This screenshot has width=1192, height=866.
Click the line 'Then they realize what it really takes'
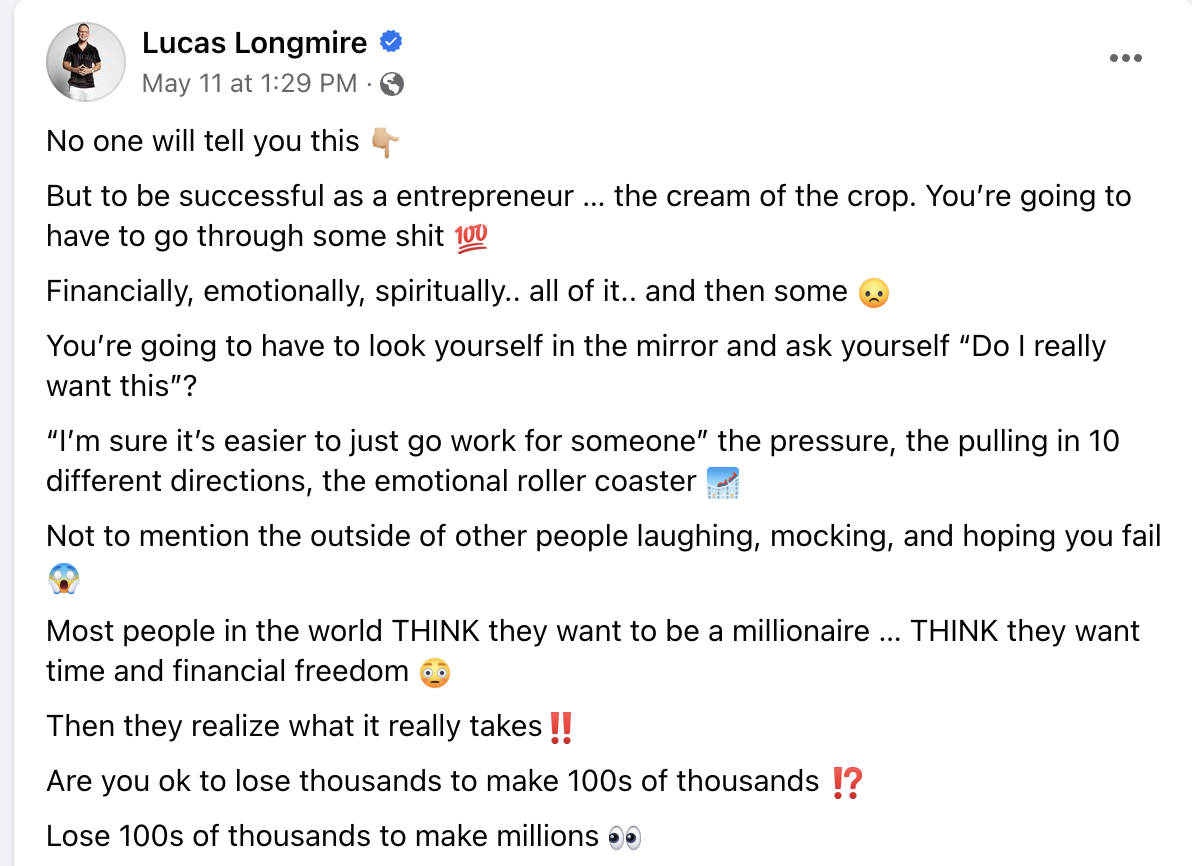294,726
